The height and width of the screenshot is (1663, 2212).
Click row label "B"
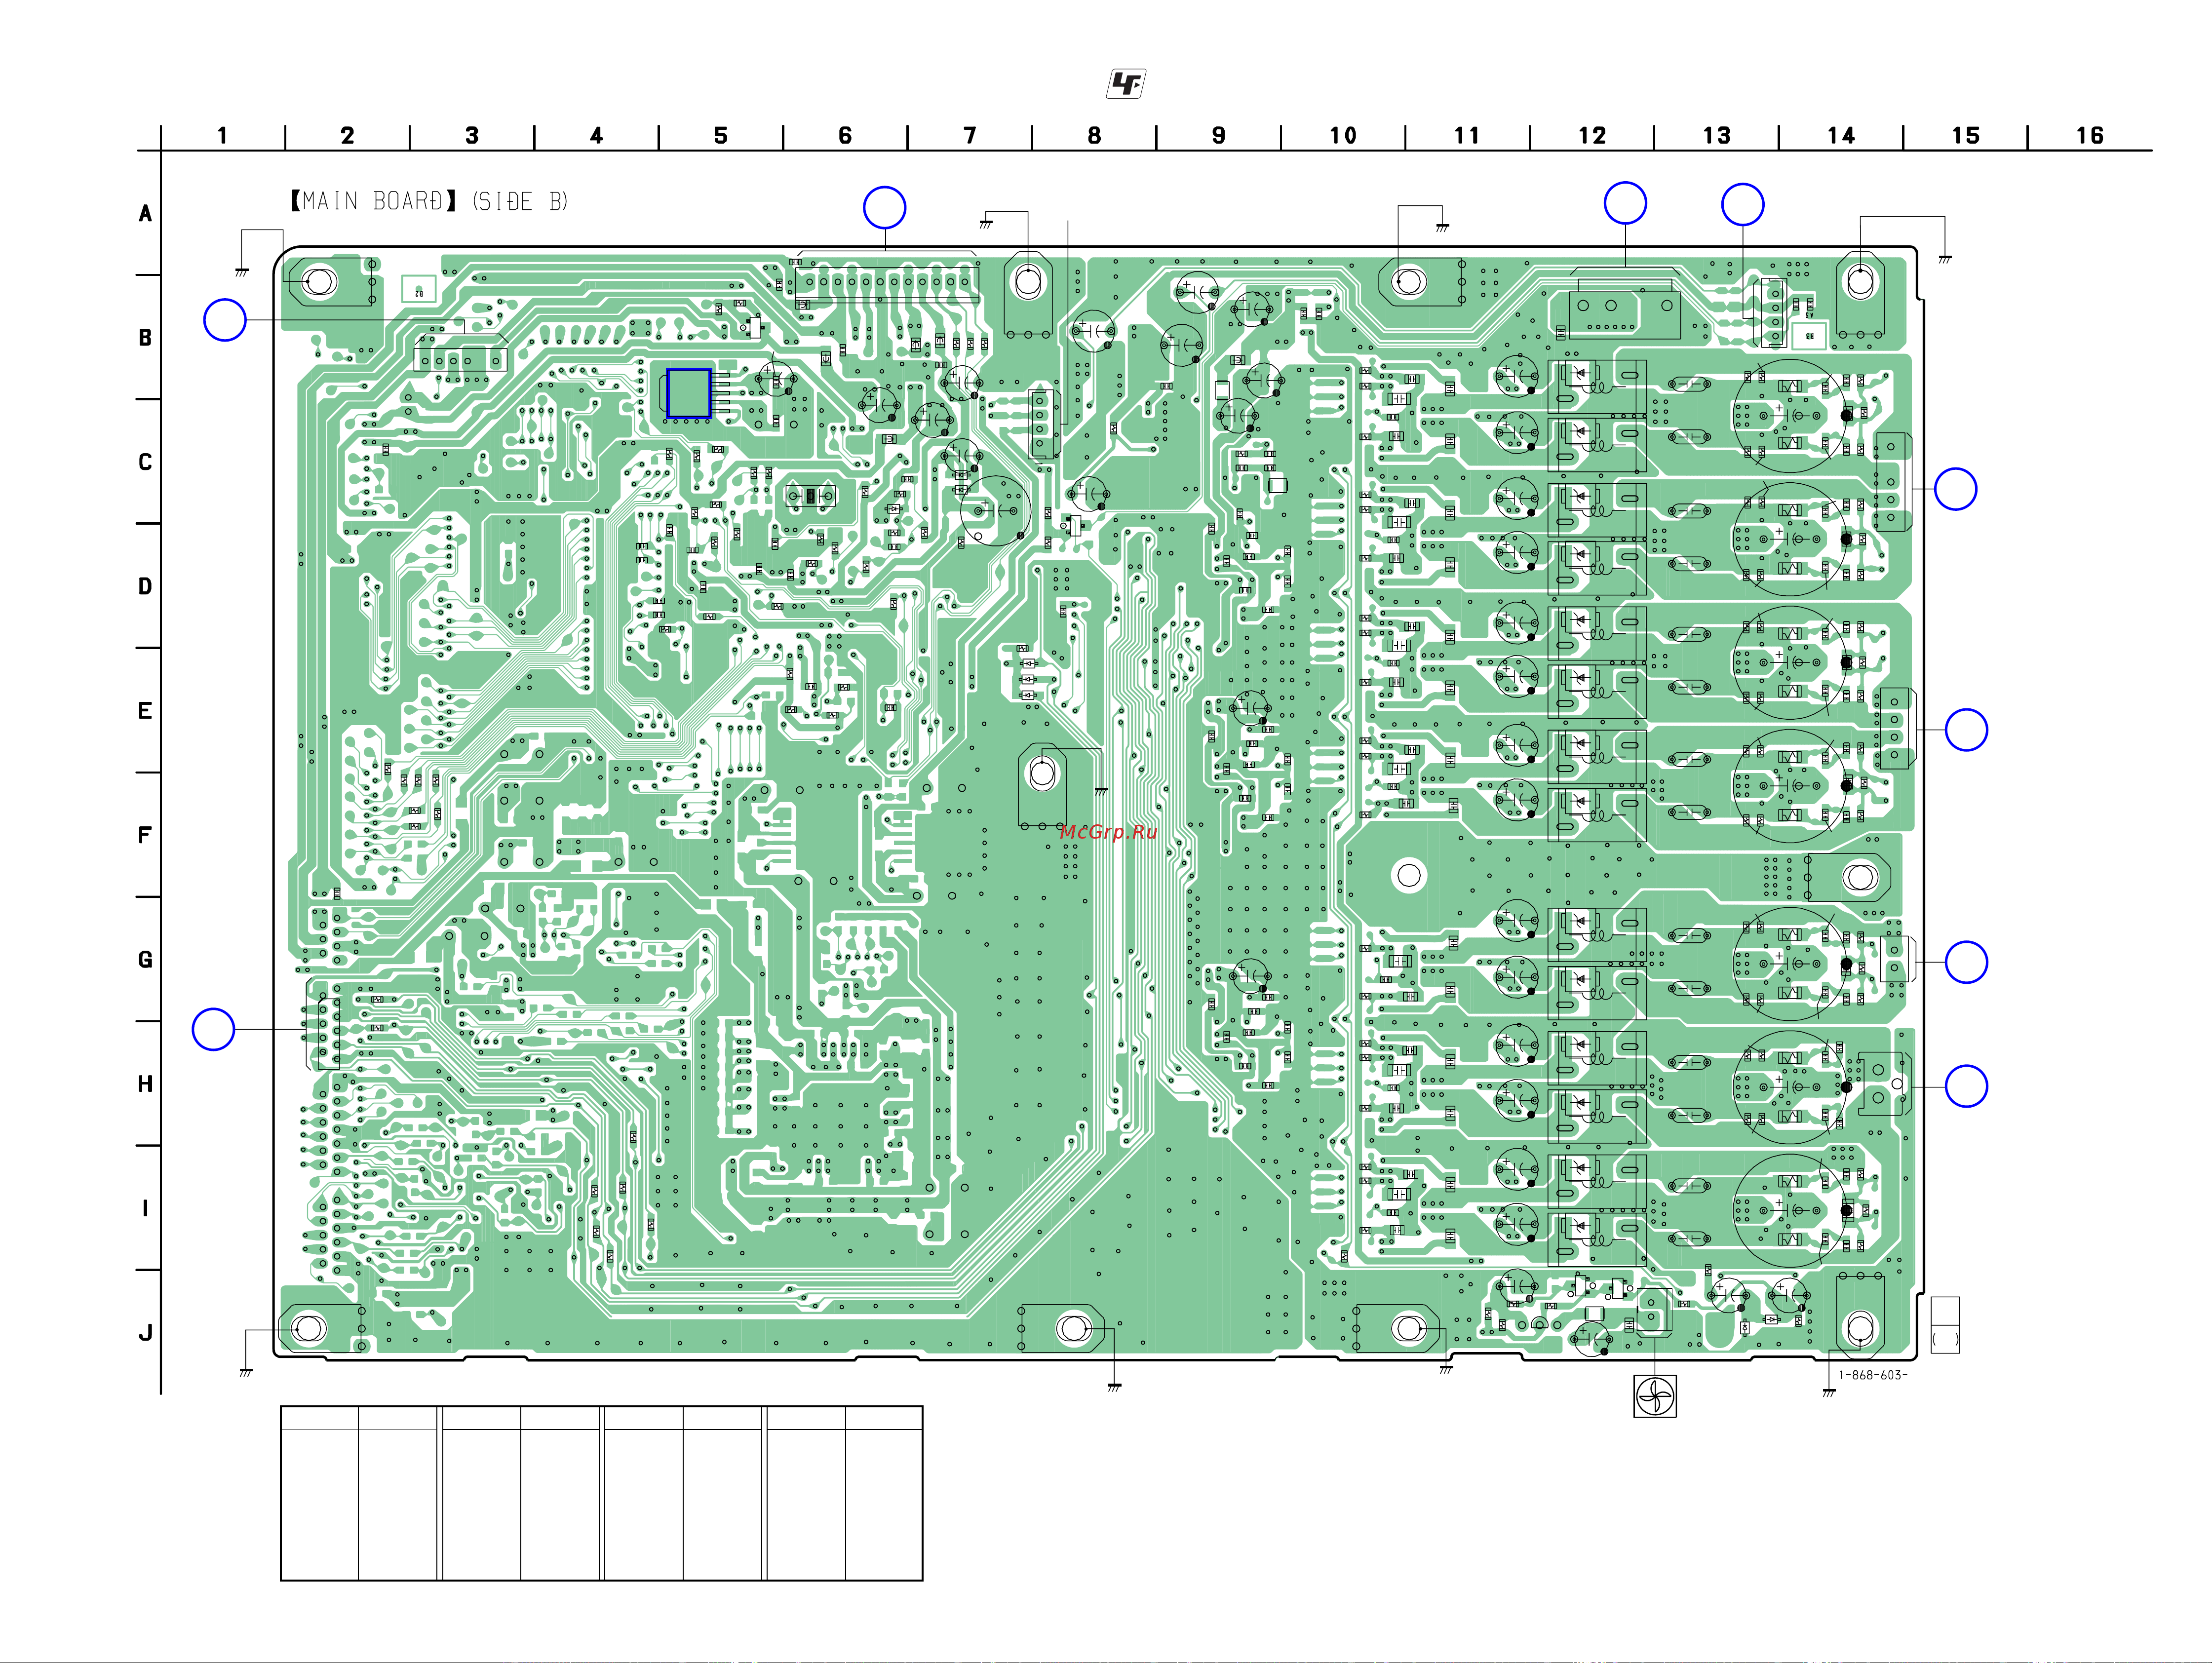click(x=145, y=338)
